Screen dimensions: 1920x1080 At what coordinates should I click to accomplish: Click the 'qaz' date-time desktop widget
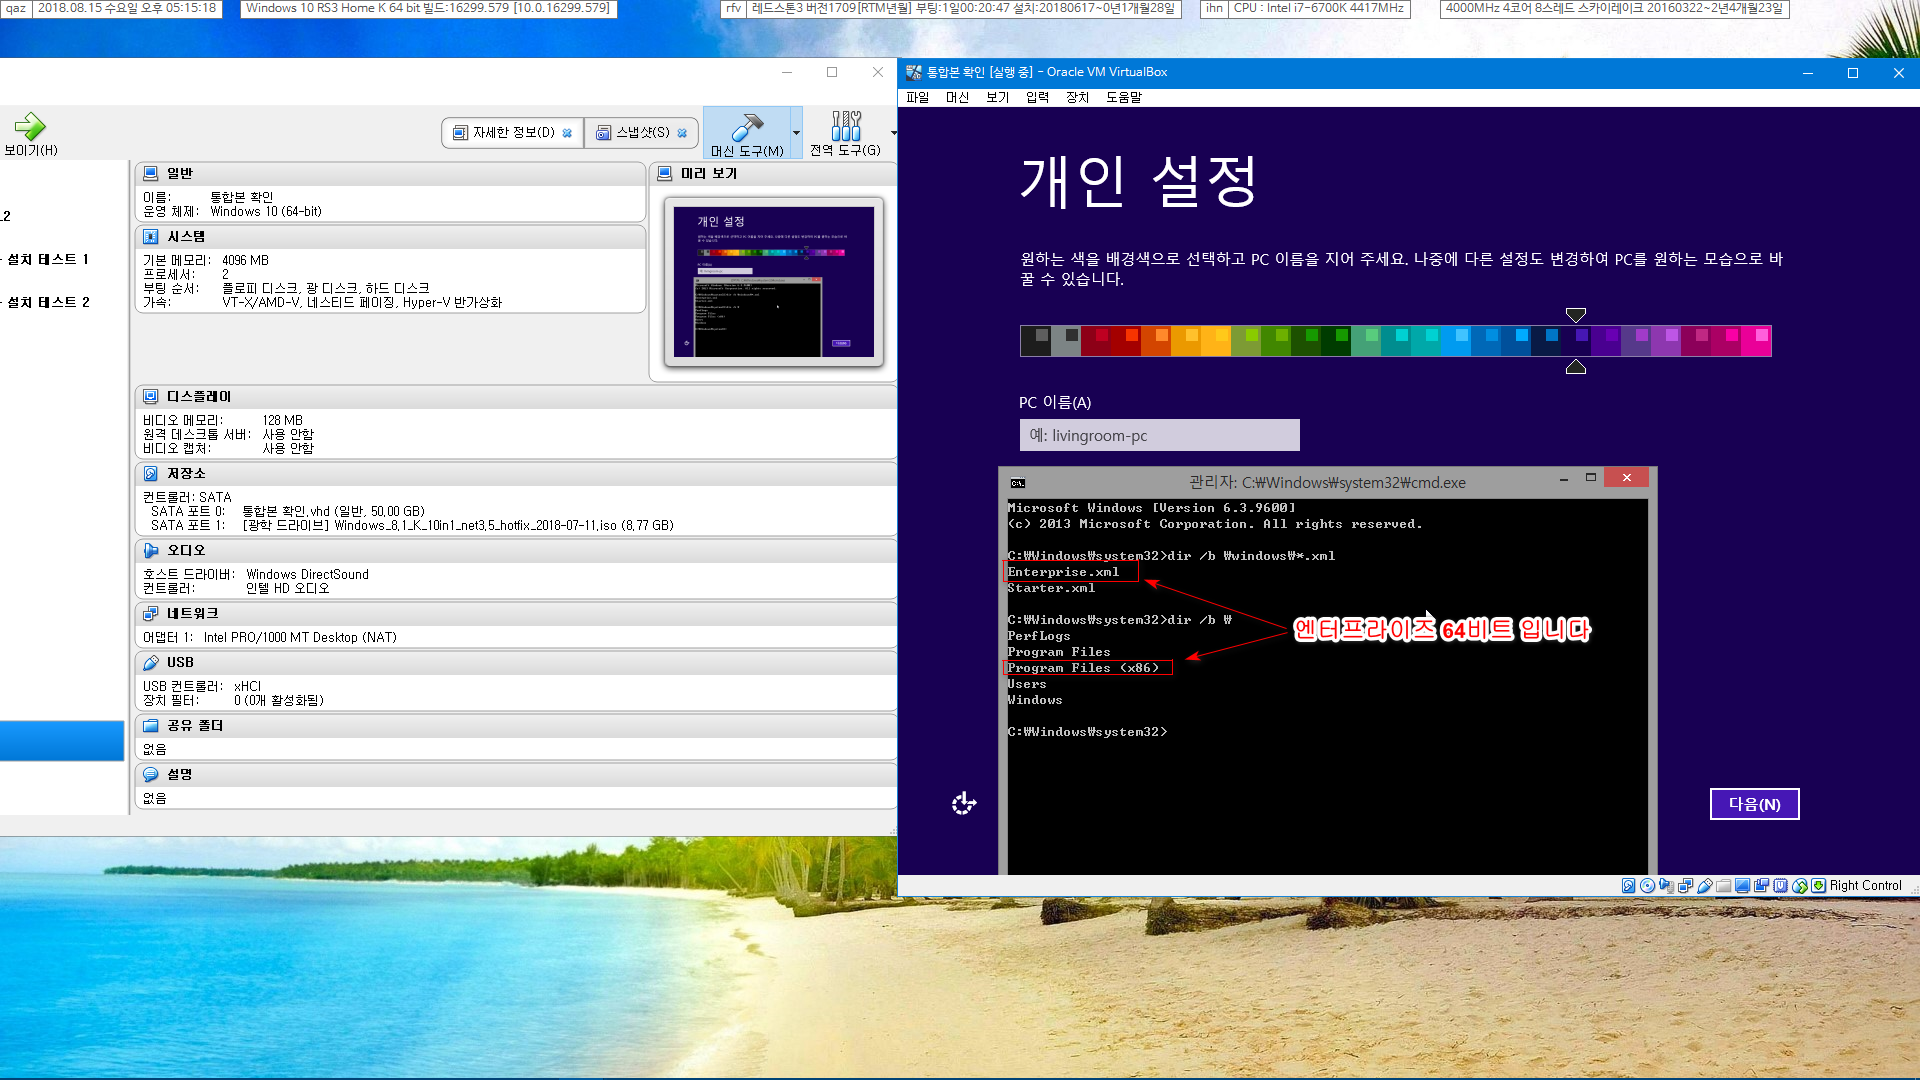tap(111, 8)
